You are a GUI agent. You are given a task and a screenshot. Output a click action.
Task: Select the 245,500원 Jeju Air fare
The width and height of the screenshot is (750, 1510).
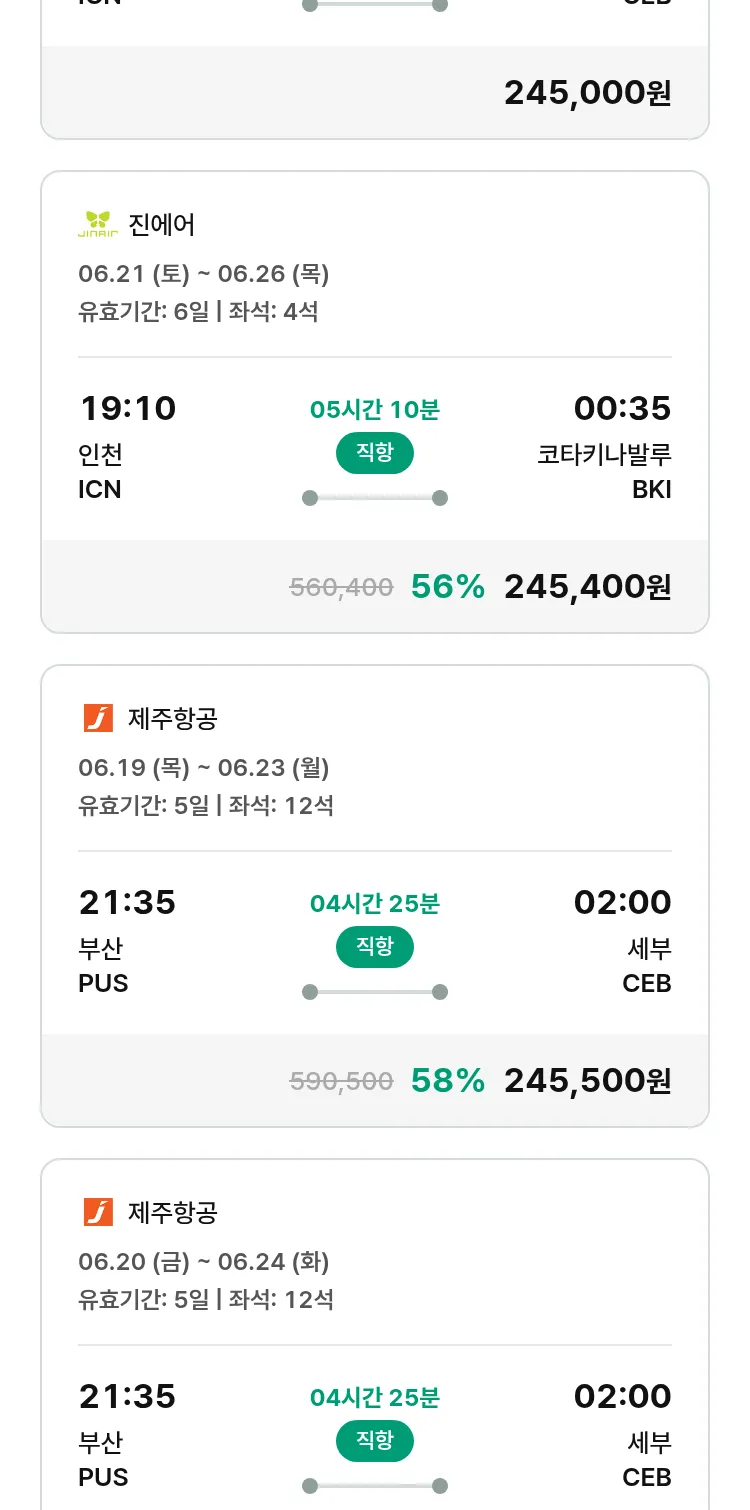[x=587, y=1081]
